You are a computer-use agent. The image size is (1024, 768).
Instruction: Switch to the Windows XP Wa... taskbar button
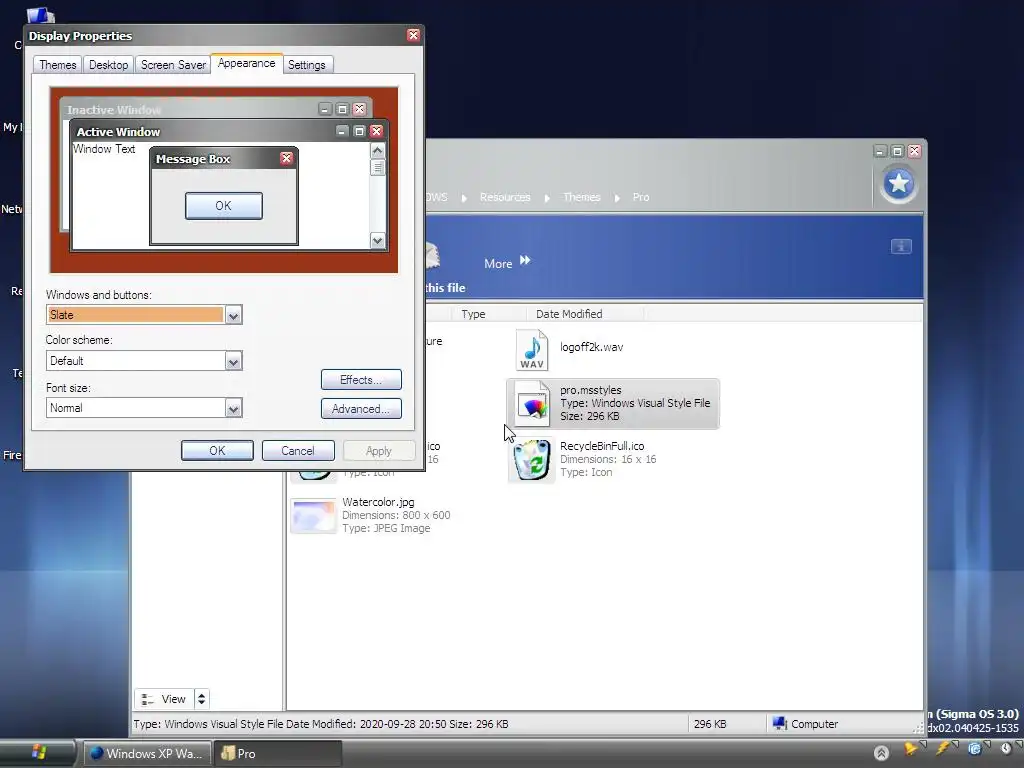147,753
